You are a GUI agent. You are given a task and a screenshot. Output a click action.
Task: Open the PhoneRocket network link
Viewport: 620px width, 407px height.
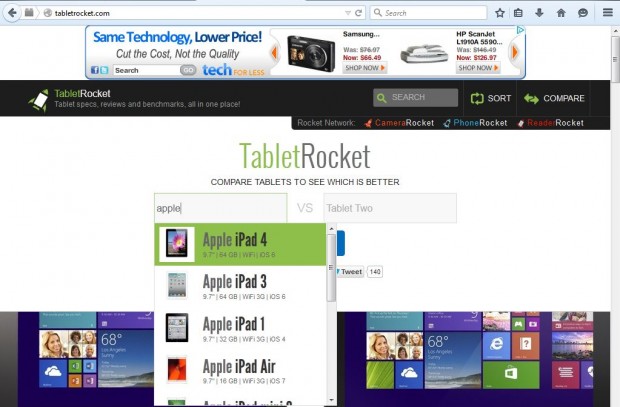pyautogui.click(x=475, y=123)
